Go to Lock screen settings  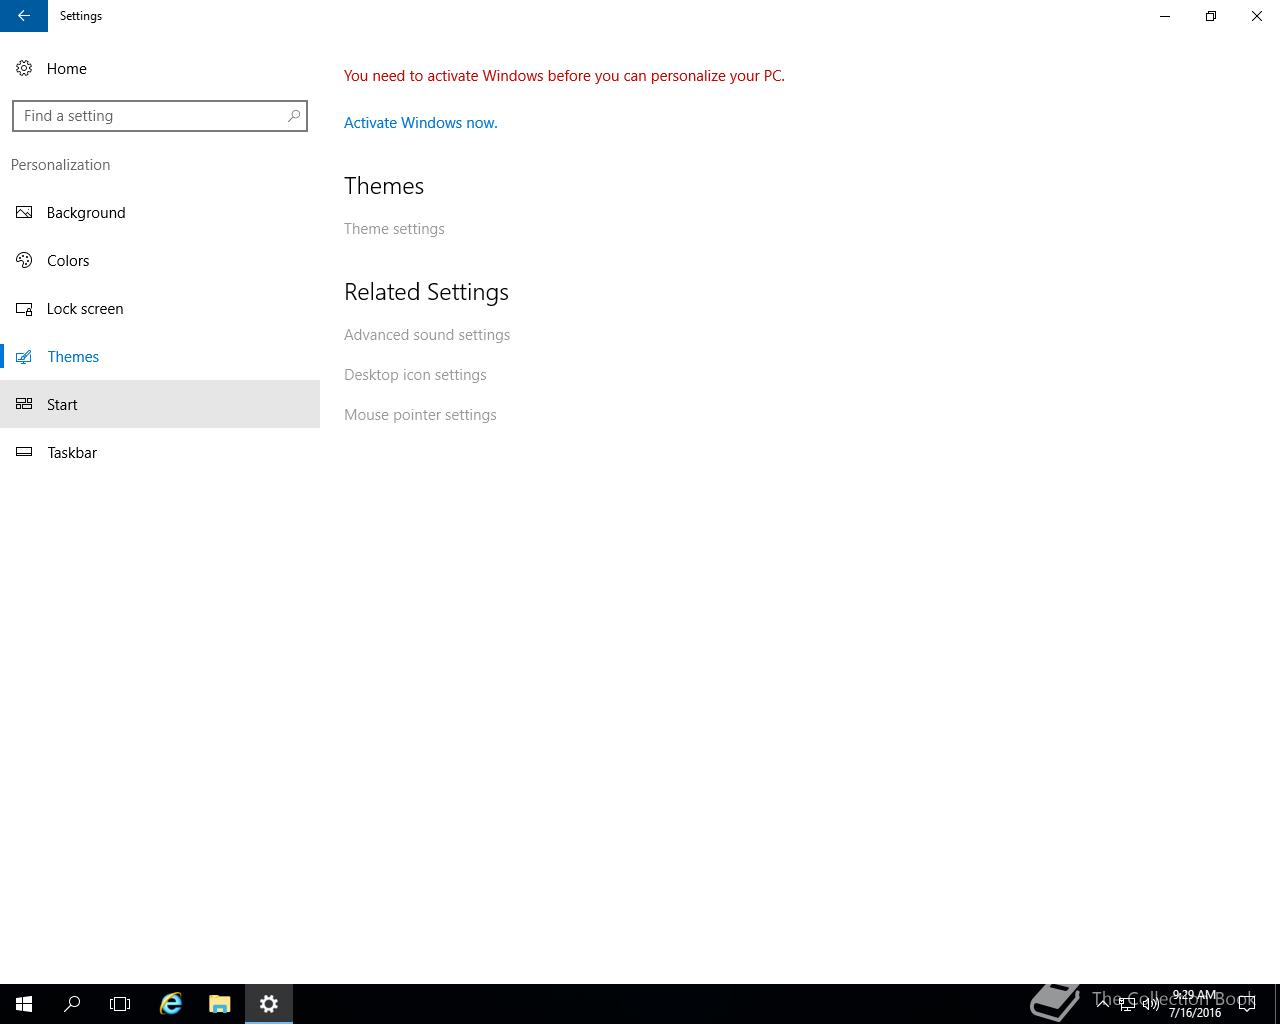[x=160, y=308]
